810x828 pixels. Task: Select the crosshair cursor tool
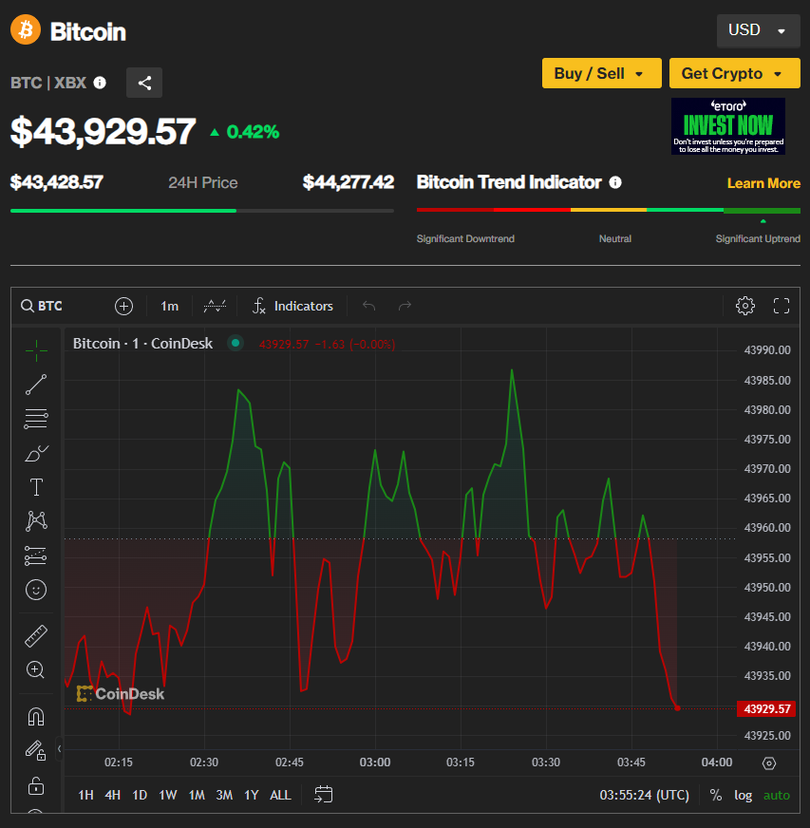point(36,350)
